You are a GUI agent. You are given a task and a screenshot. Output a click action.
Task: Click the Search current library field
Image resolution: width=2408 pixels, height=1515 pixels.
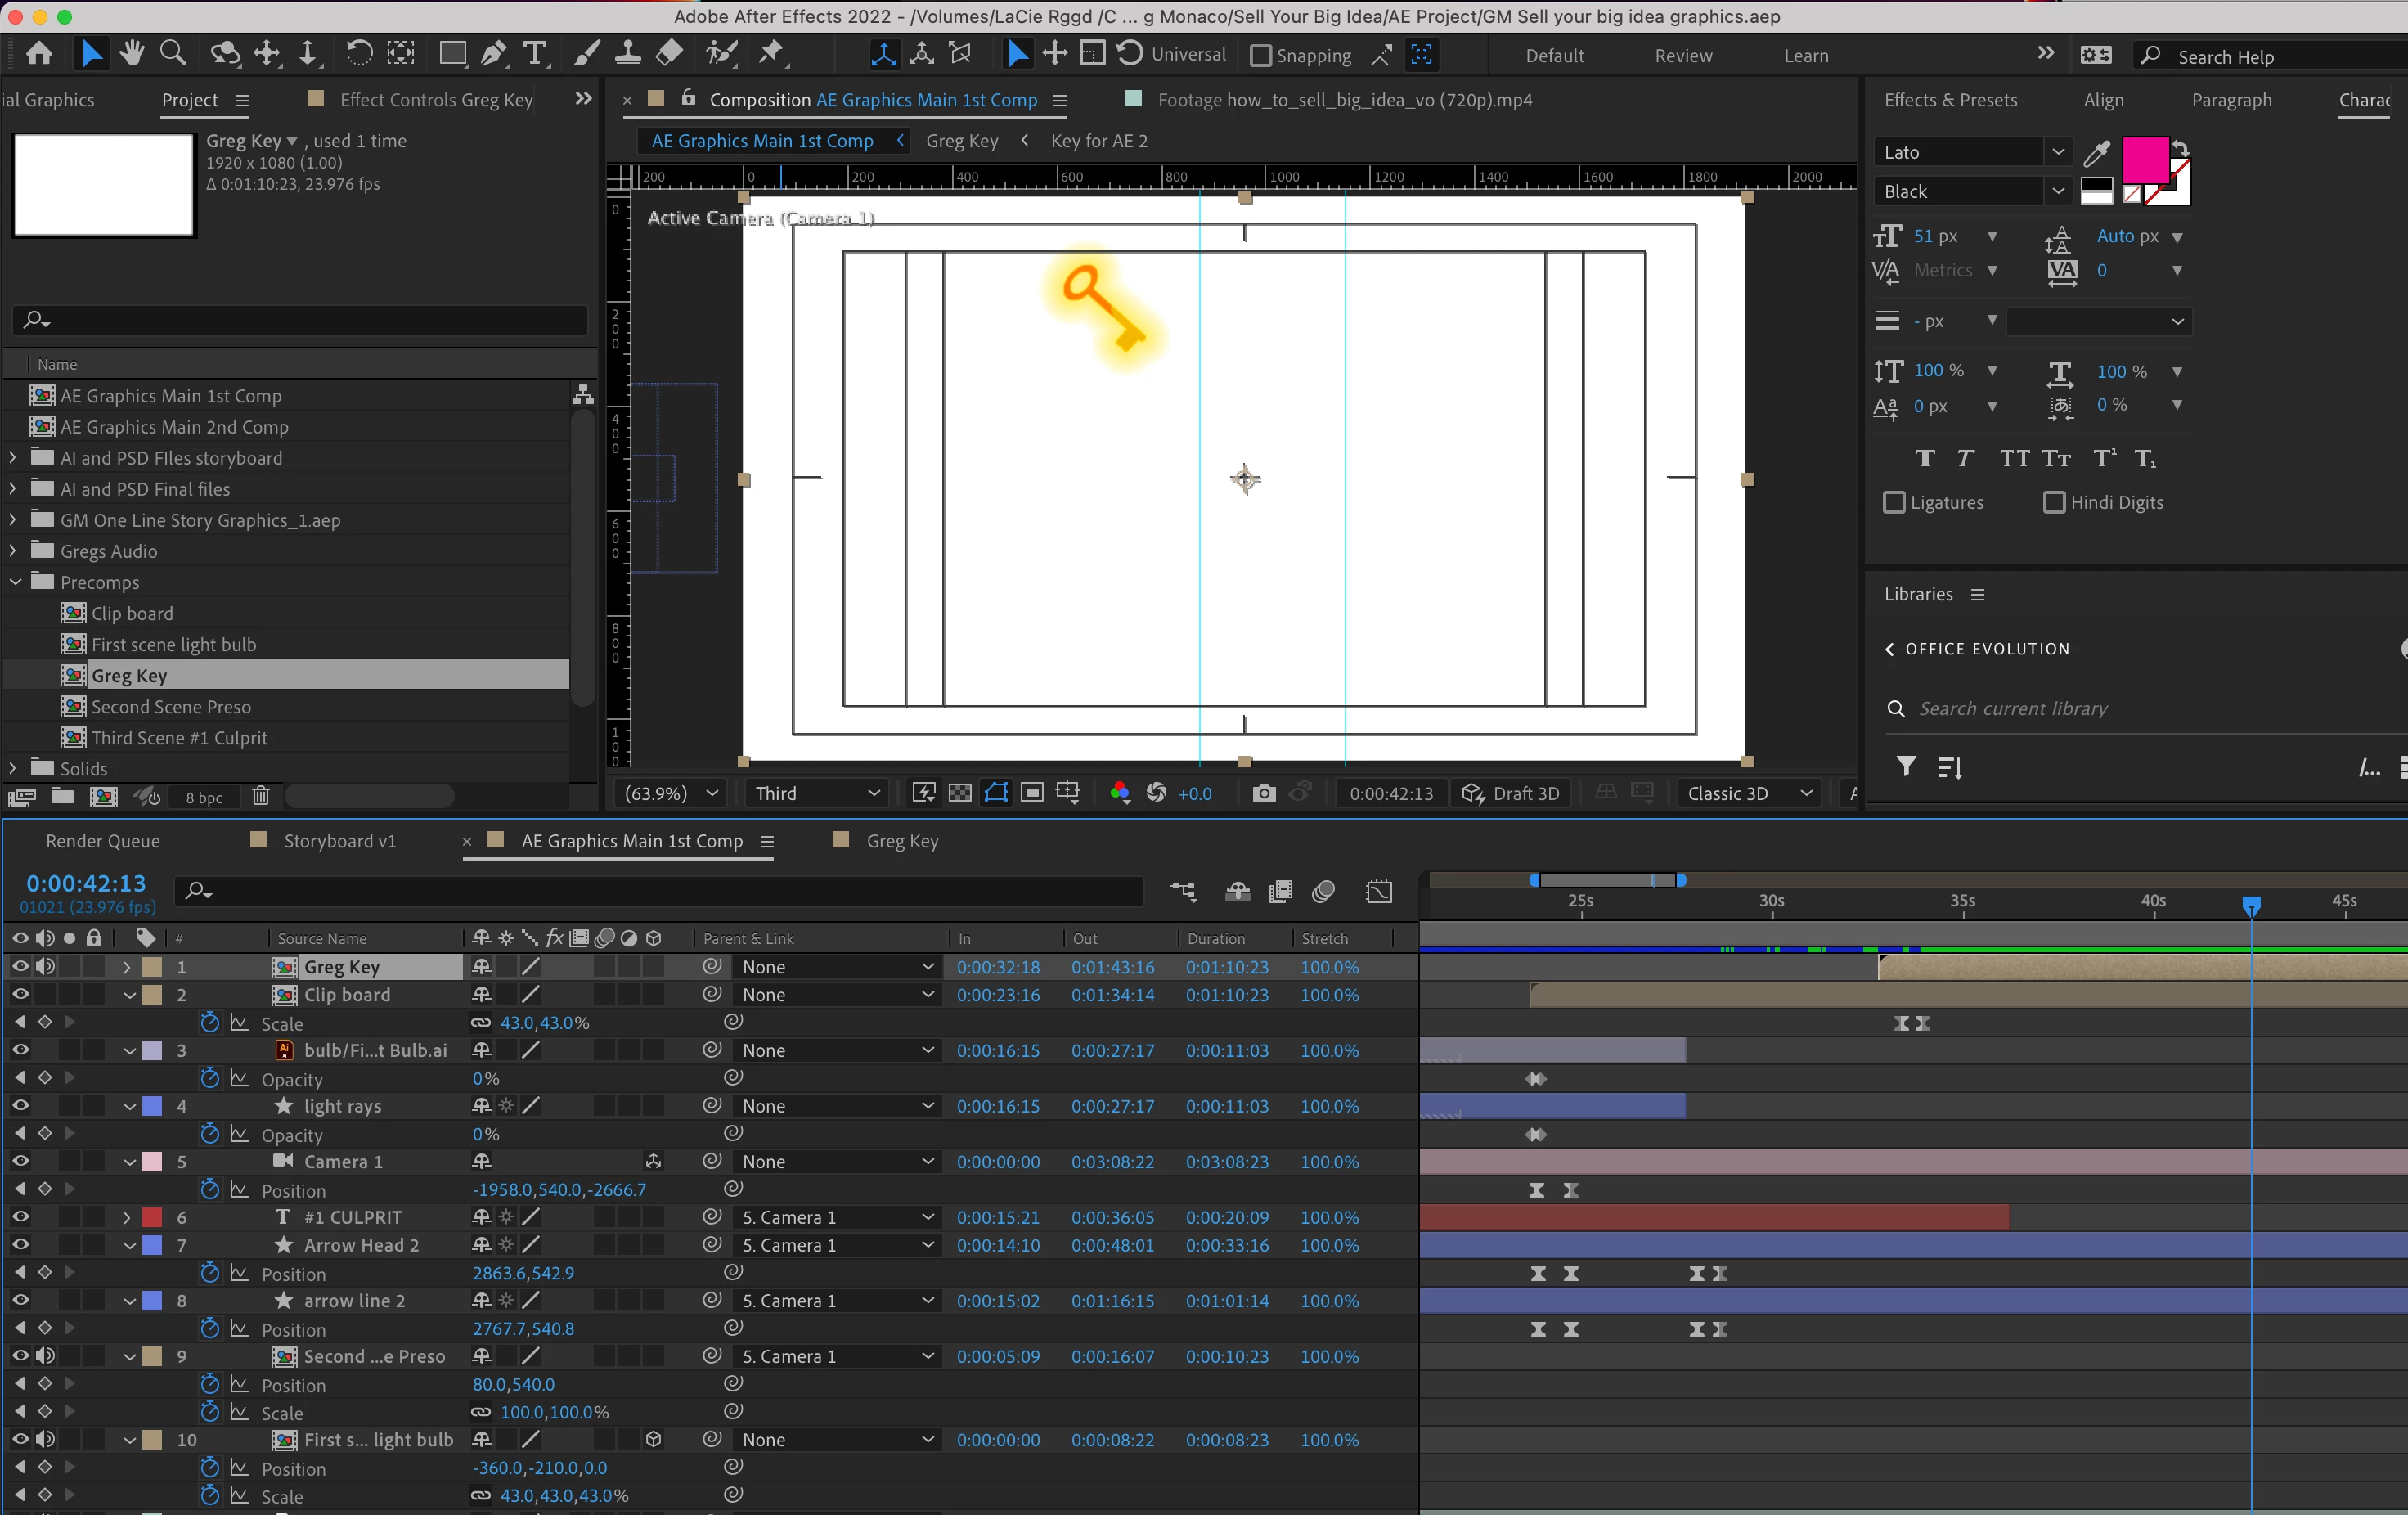pos(2012,708)
